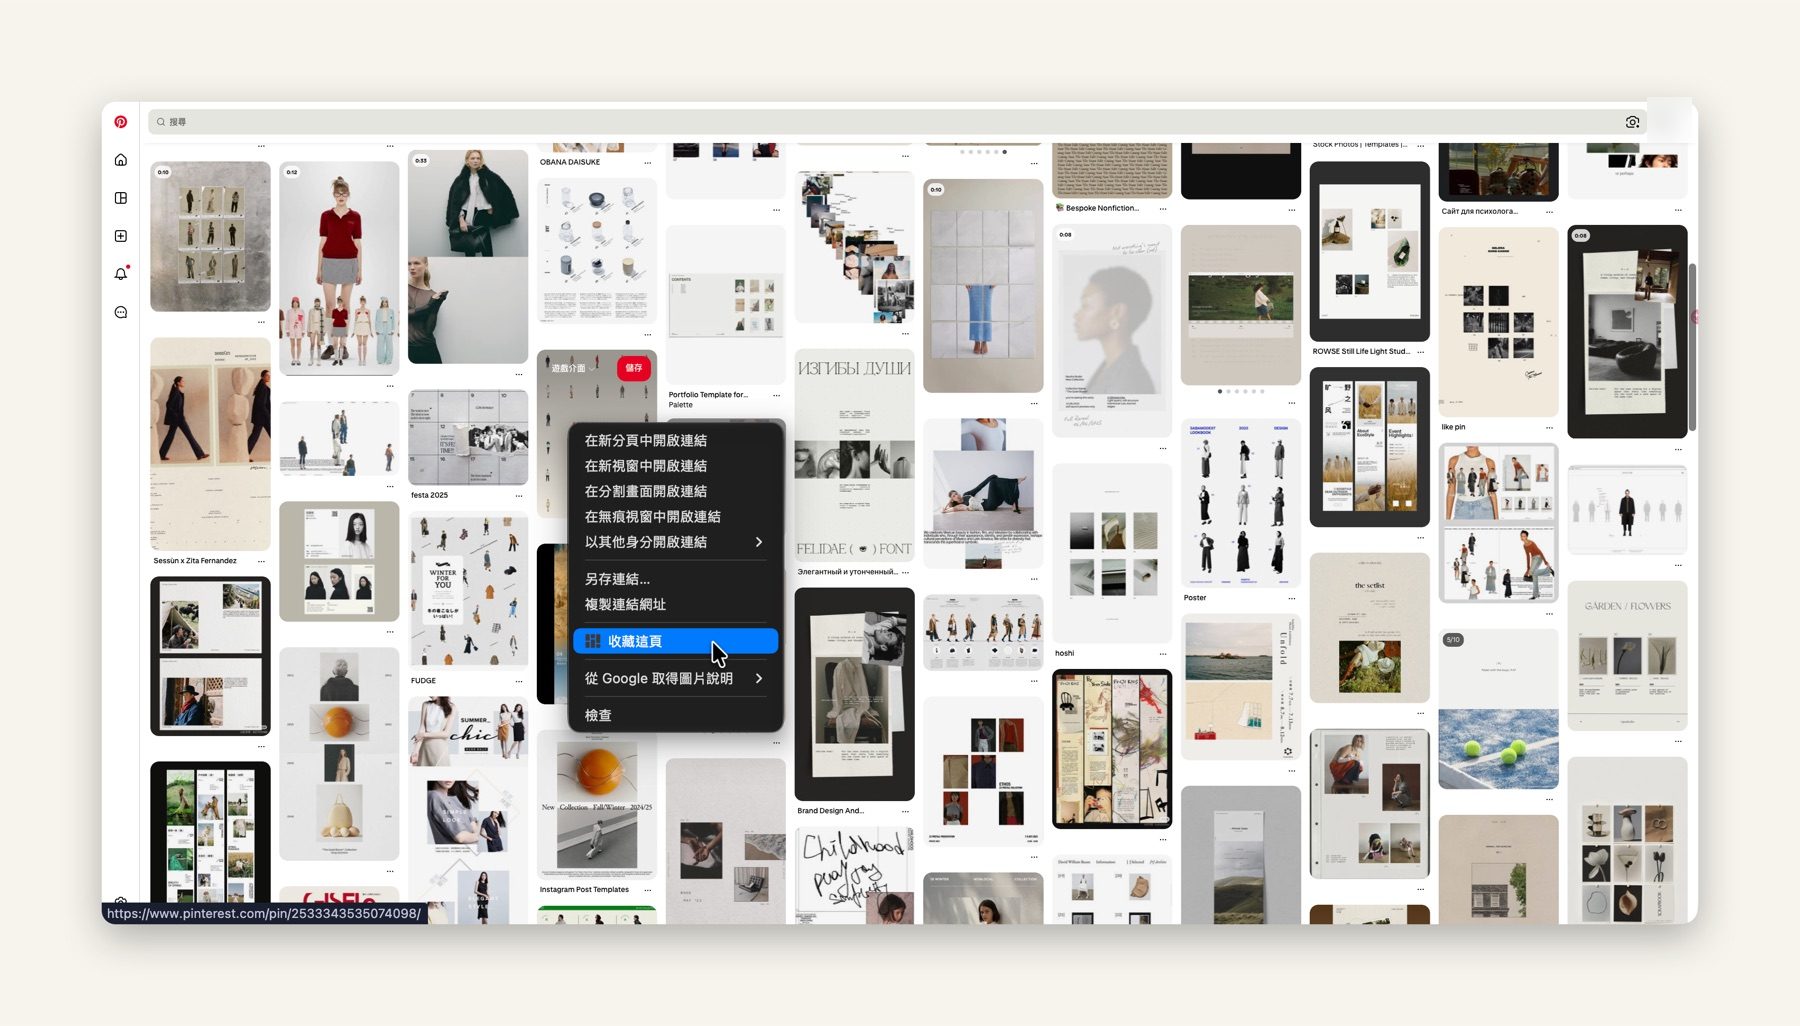This screenshot has height=1026, width=1800.
Task: Choose 在新視窗中開啟連結 menu entry
Action: pyautogui.click(x=676, y=466)
